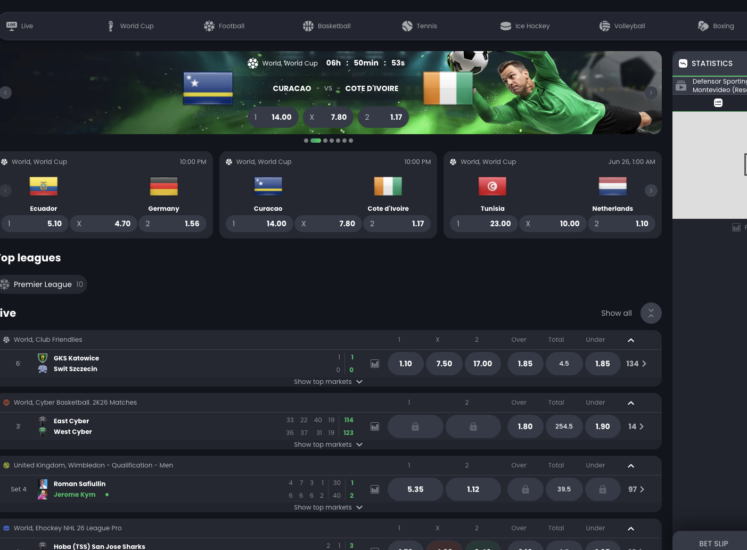This screenshot has height=550, width=747.
Task: Open the Football category
Action: click(x=224, y=26)
